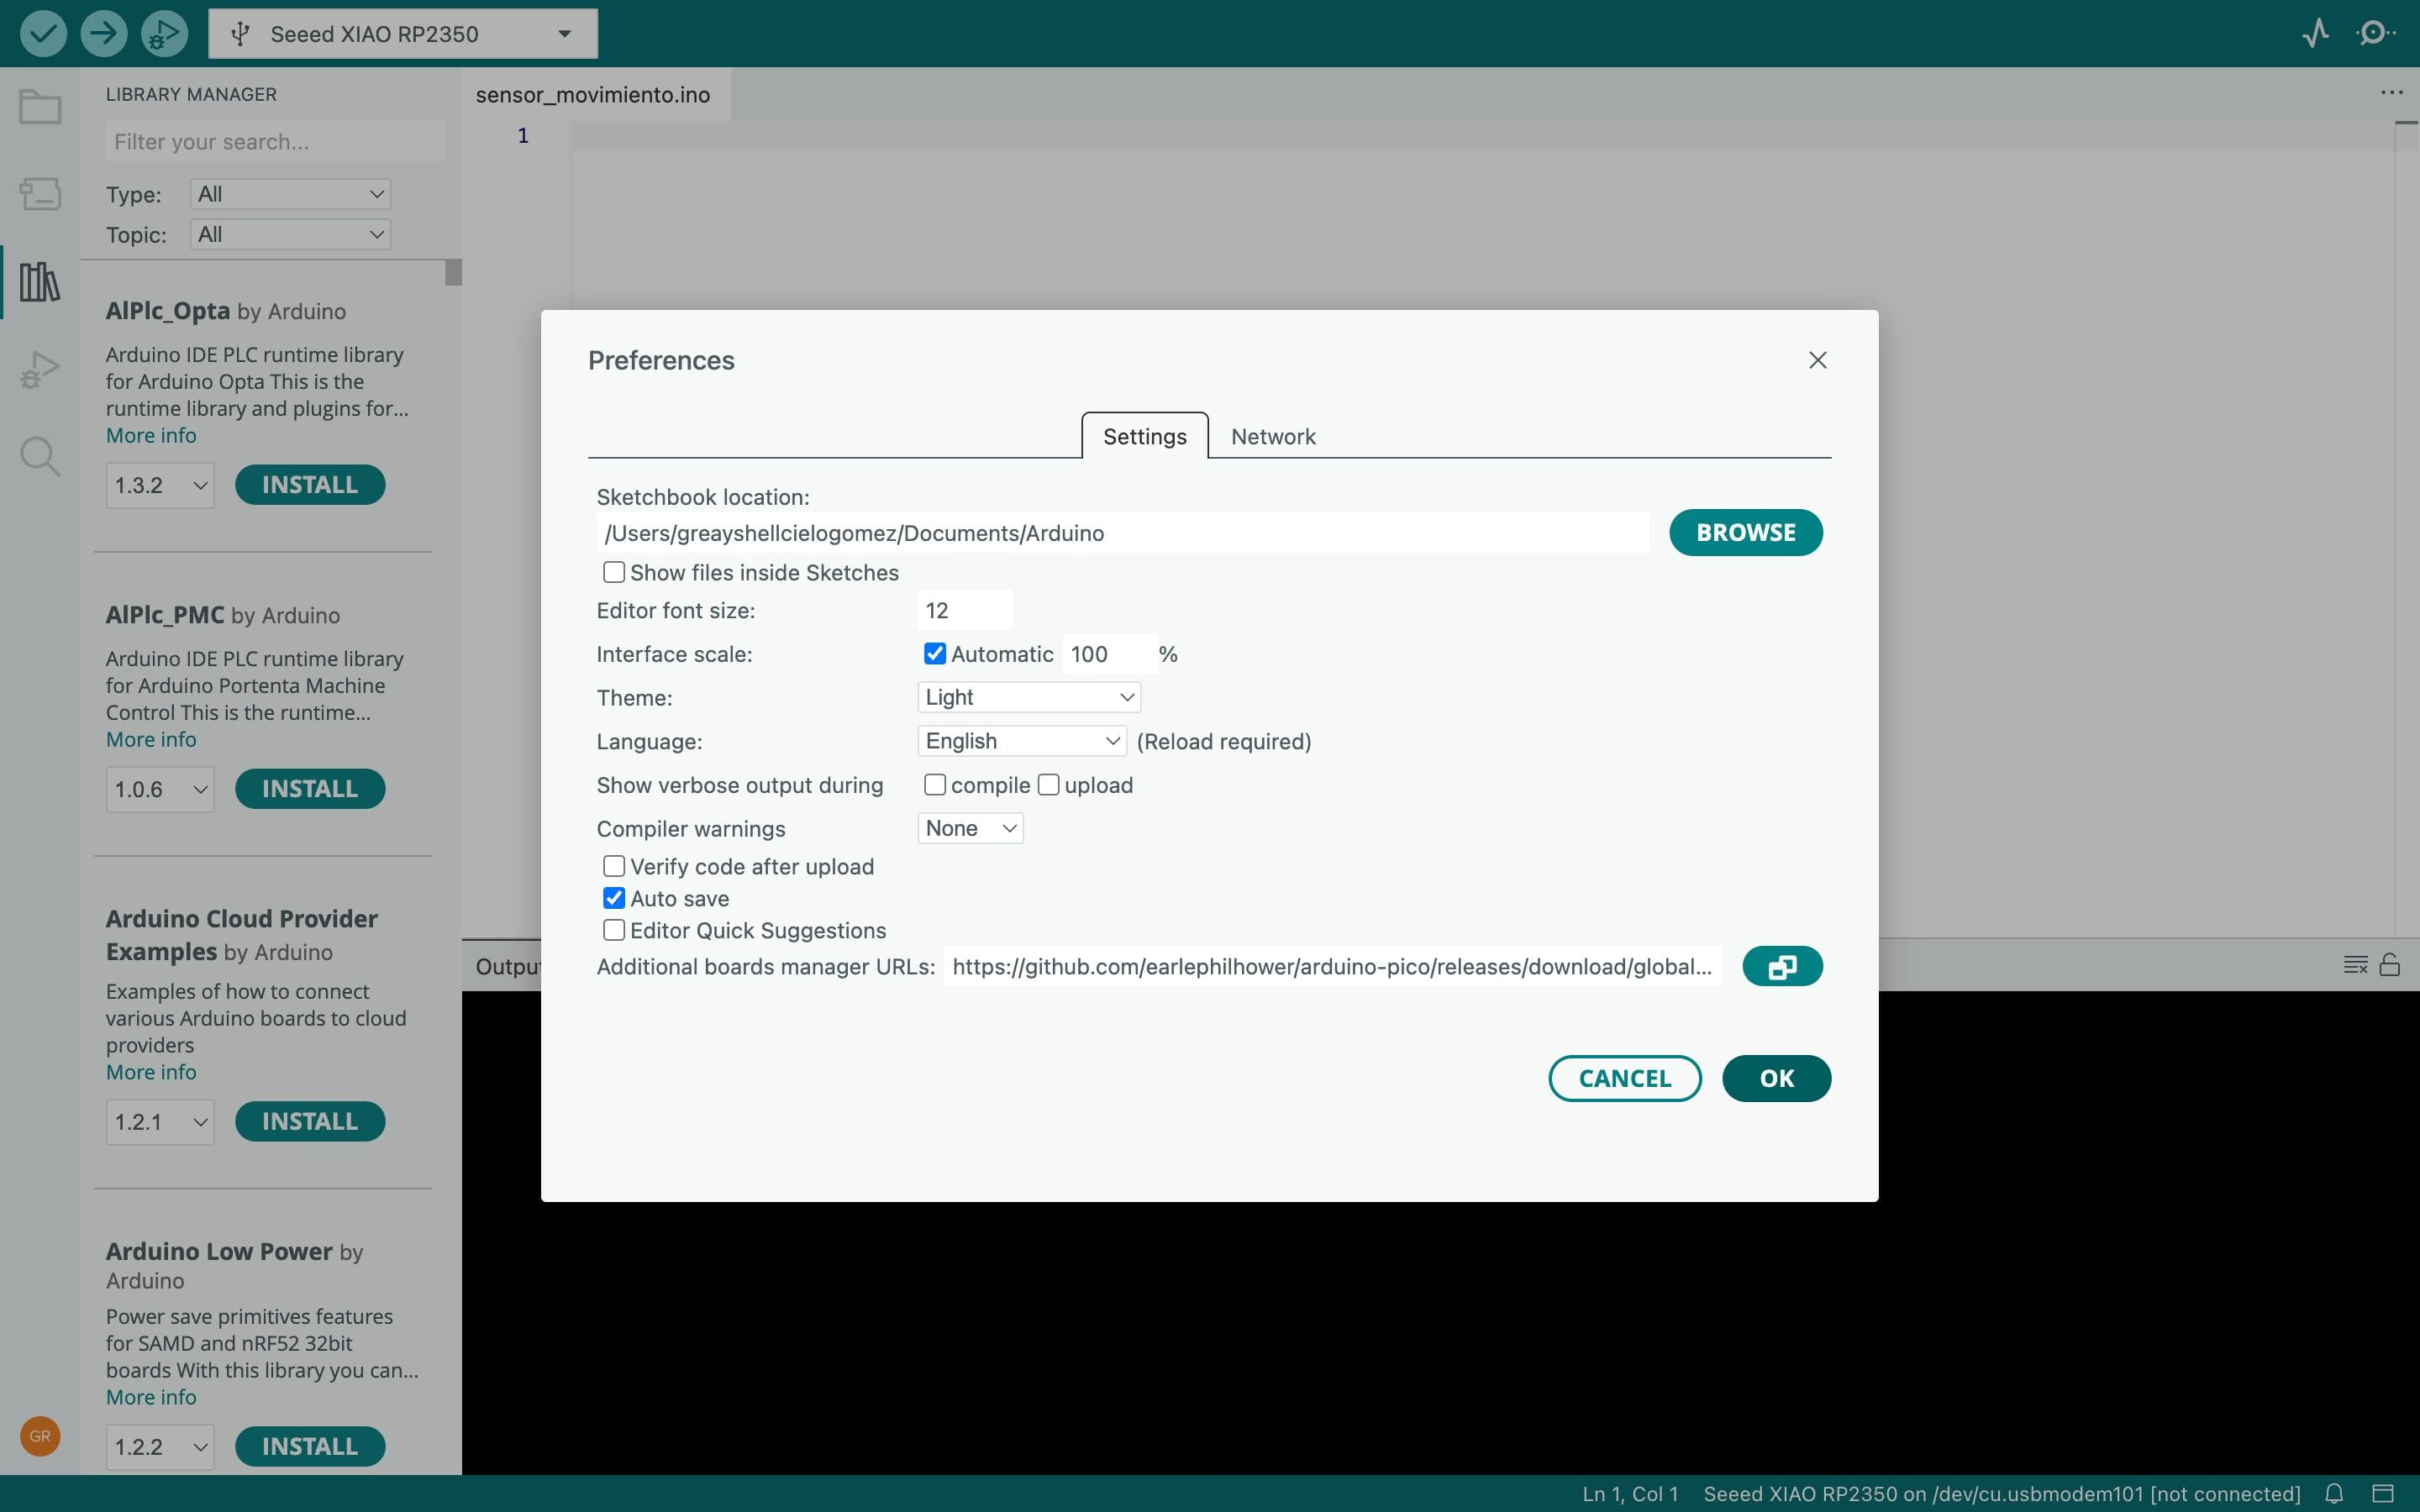Switch to the Network tab
The width and height of the screenshot is (2420, 1512).
1272,436
